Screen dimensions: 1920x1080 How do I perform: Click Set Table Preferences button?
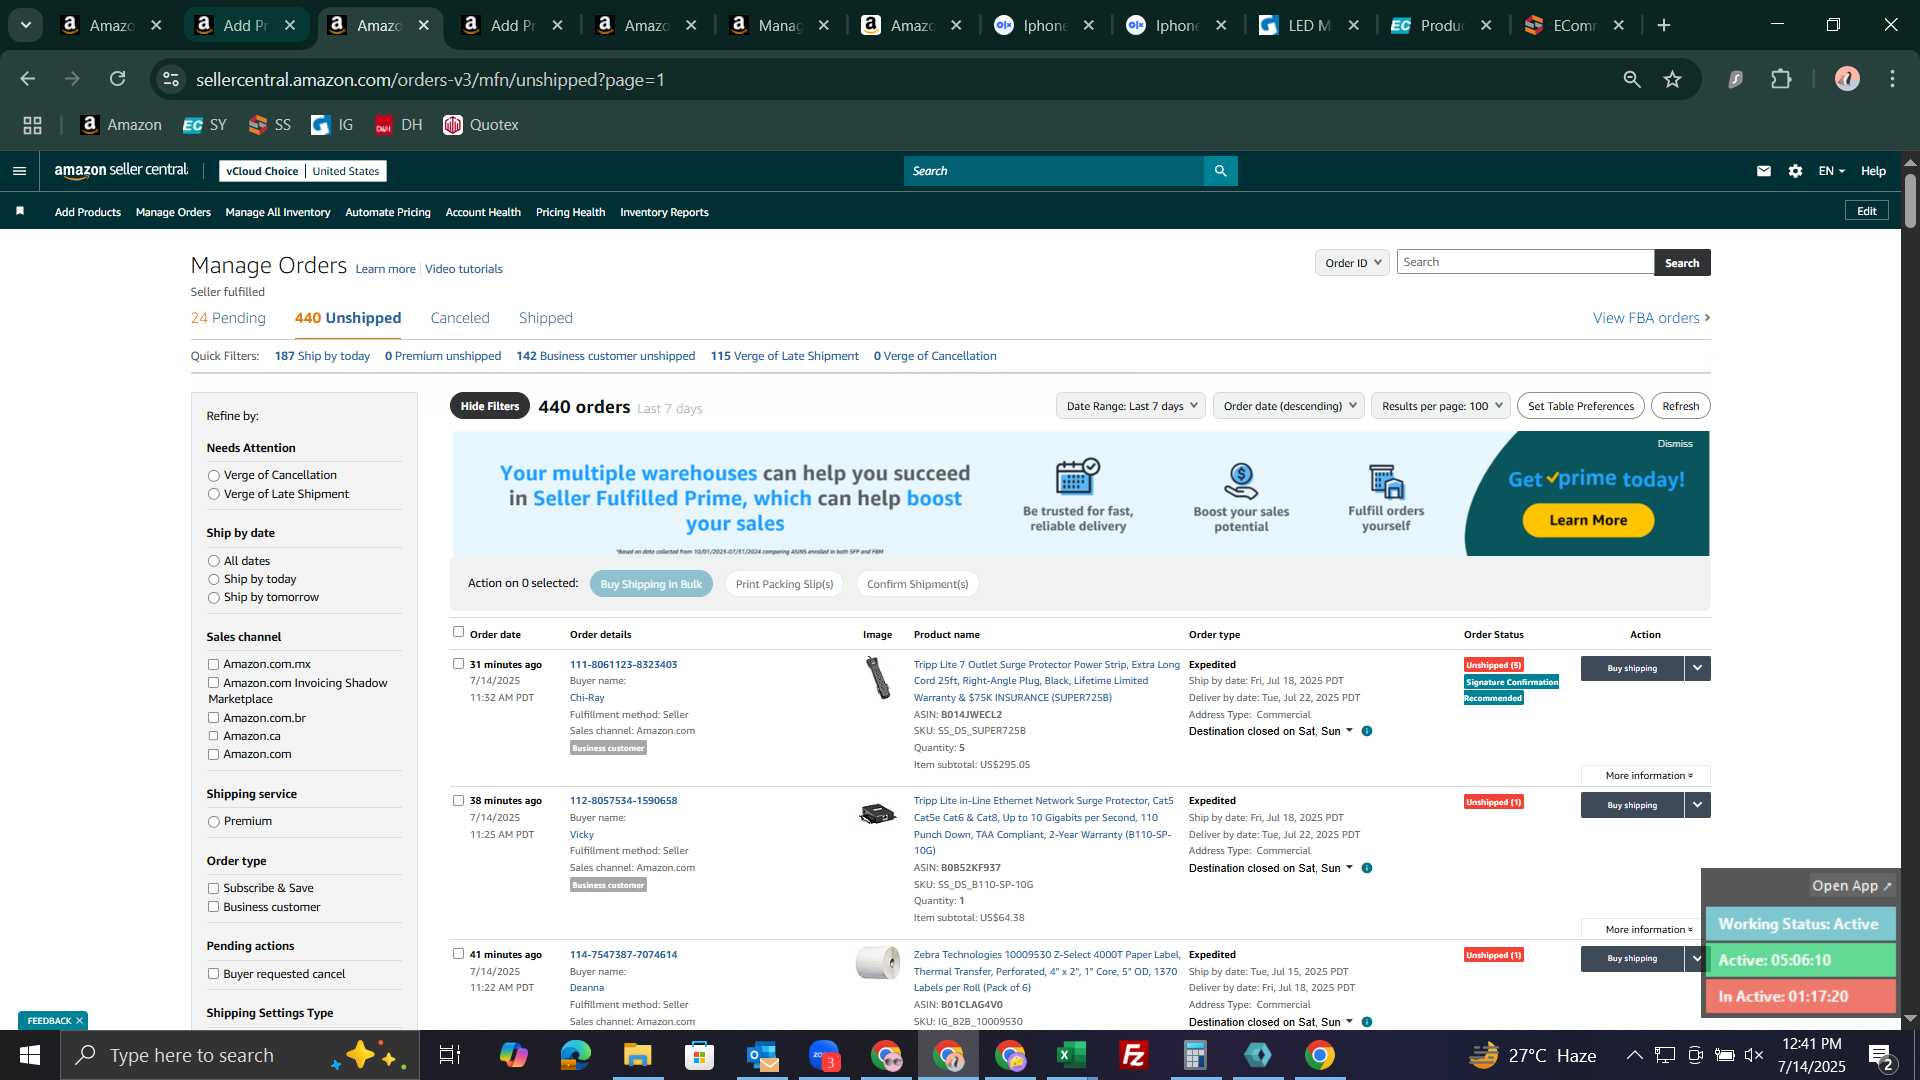[x=1580, y=406]
